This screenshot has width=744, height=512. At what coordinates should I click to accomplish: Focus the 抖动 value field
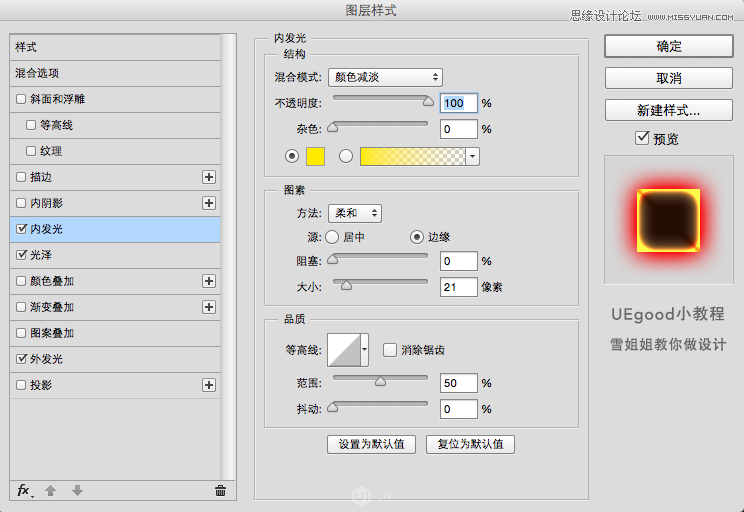tap(459, 409)
